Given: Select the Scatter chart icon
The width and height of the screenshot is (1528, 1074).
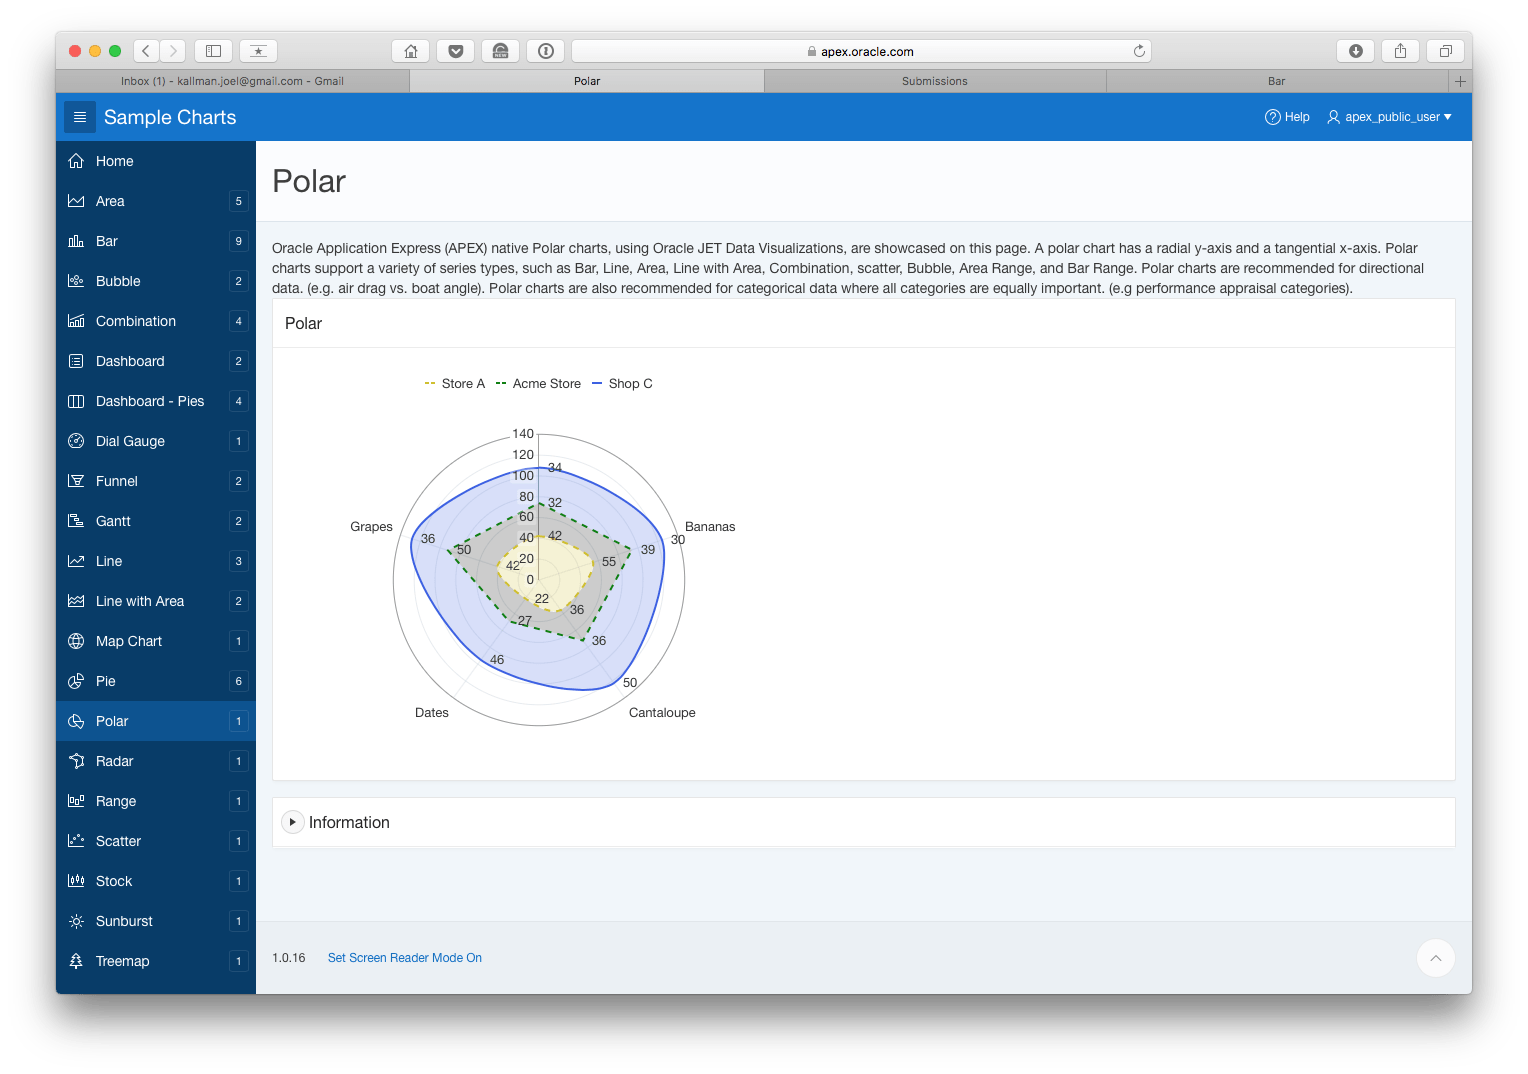Looking at the screenshot, I should point(76,841).
